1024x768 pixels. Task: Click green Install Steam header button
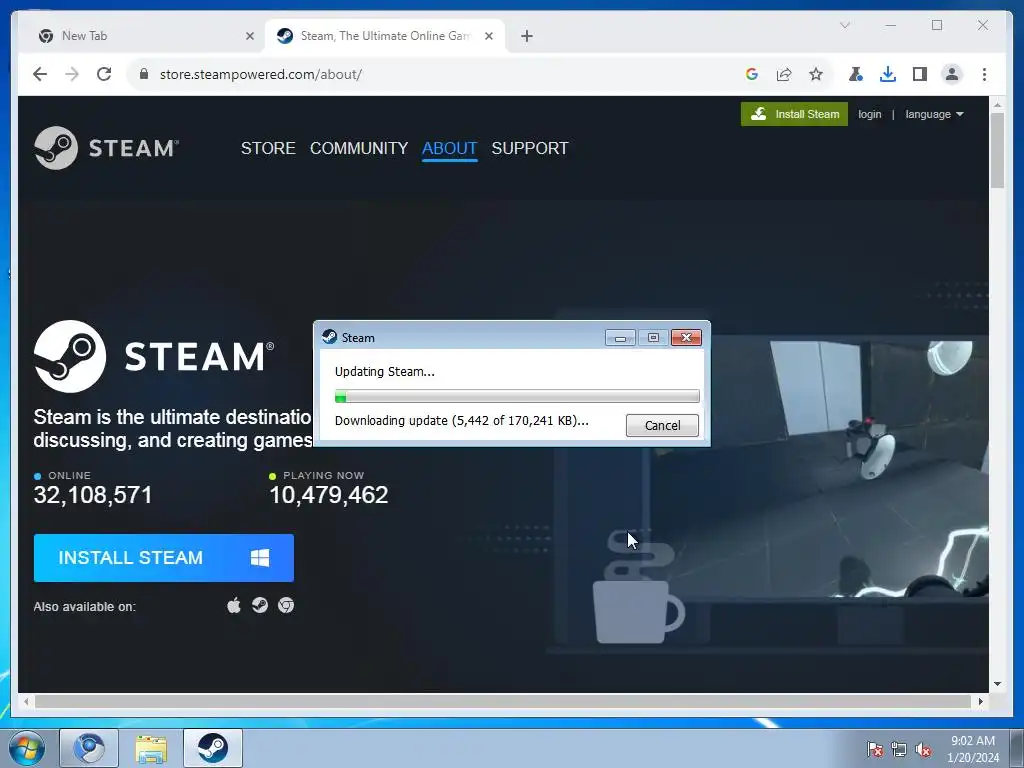pos(794,114)
